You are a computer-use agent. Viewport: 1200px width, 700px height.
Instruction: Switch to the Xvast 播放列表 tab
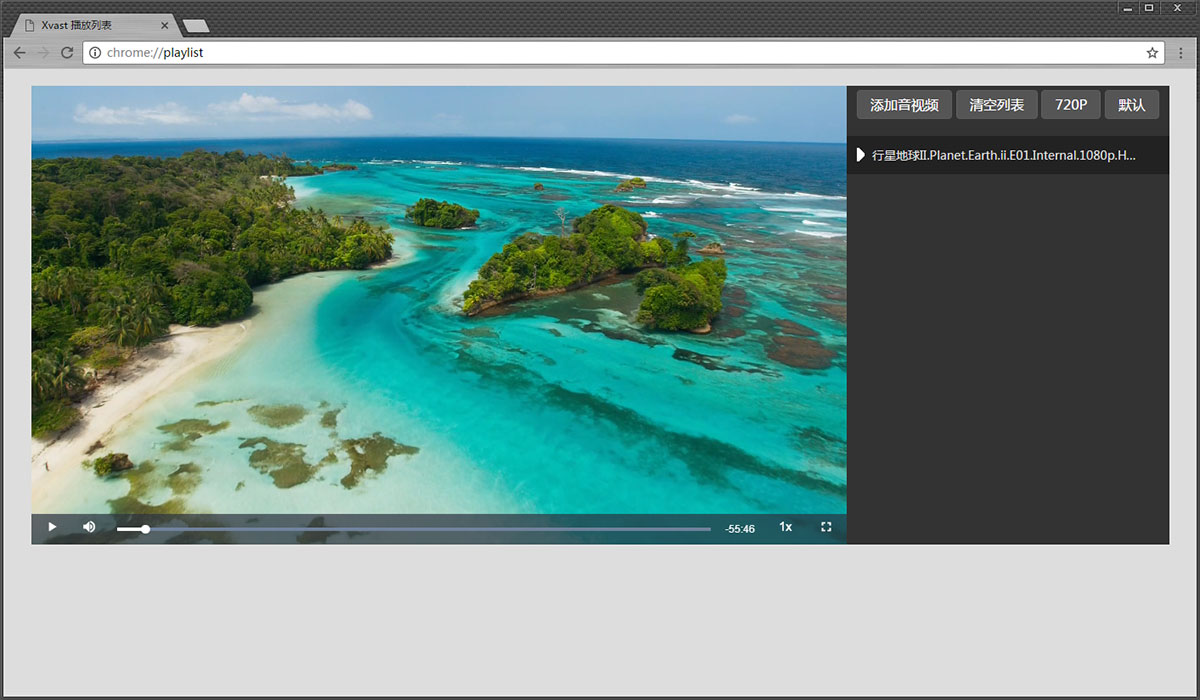point(95,25)
